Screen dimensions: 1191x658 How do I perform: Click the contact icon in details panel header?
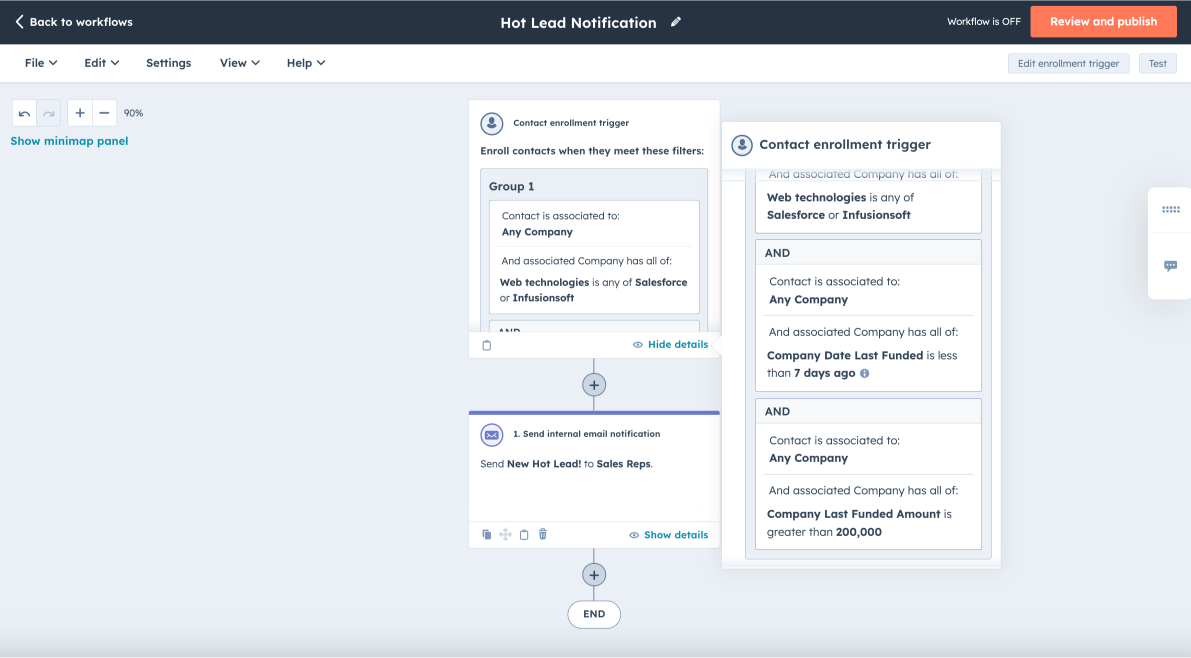[742, 145]
